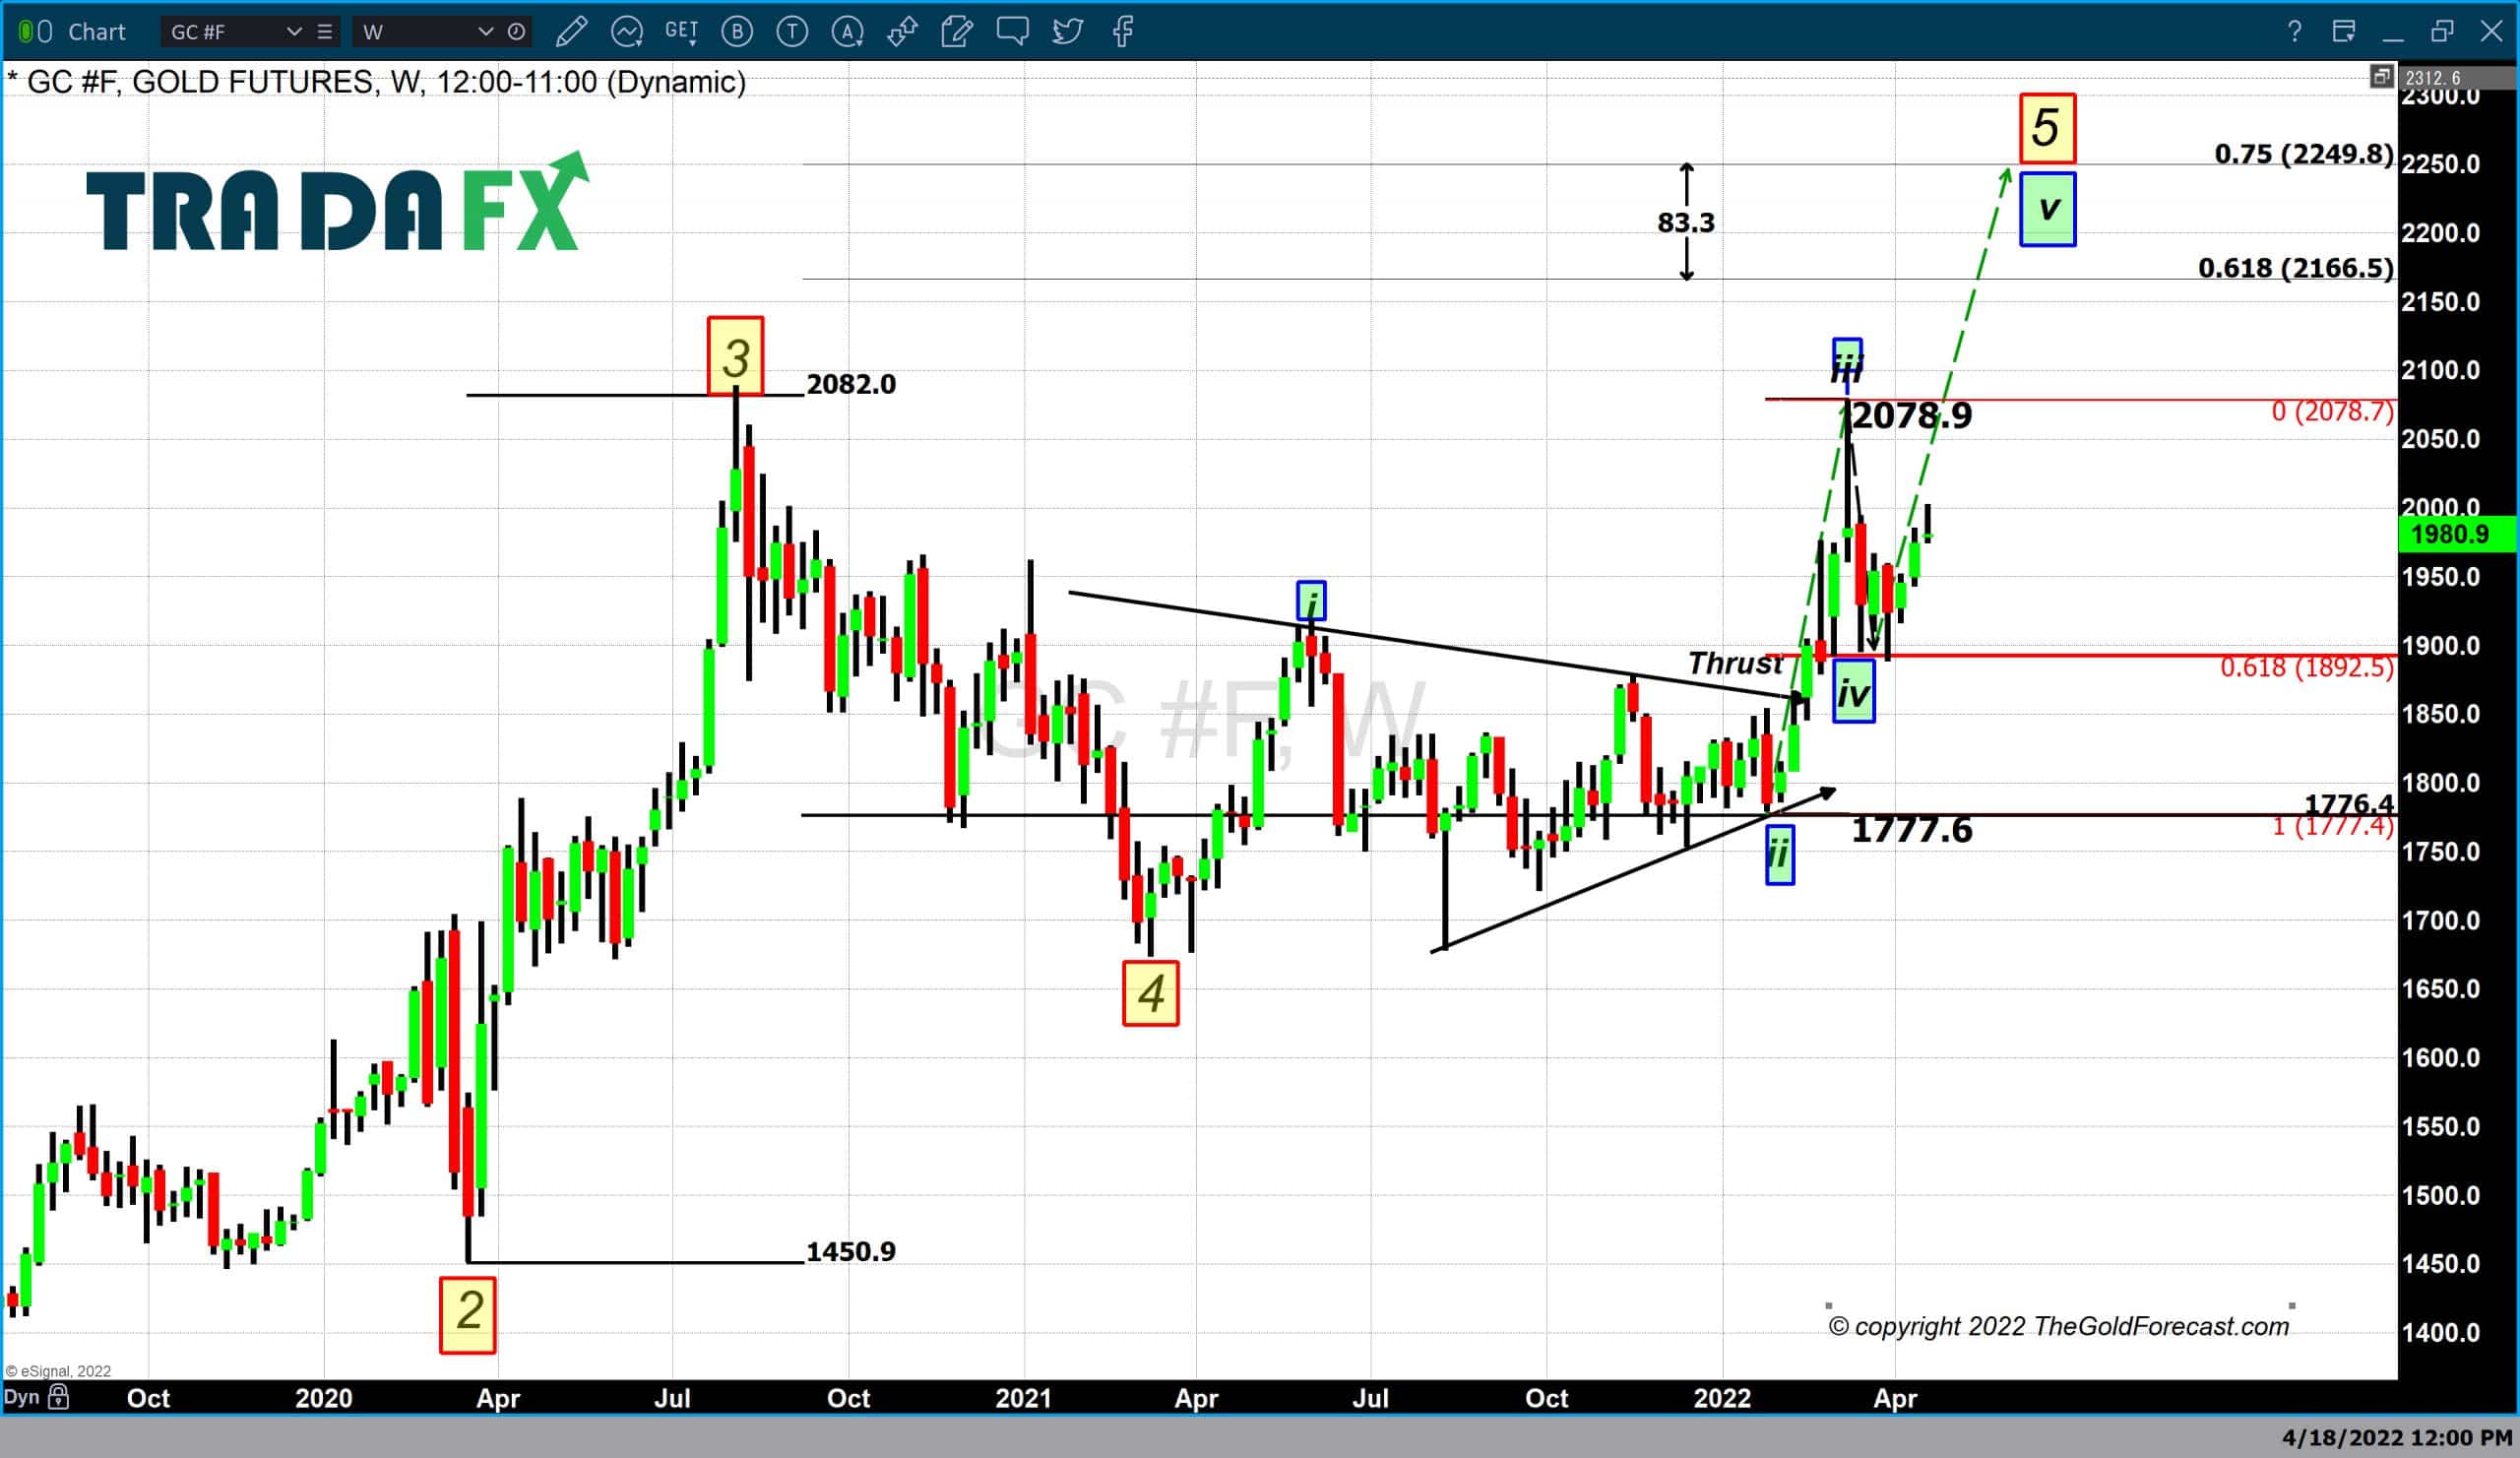Open the help question mark icon
Viewport: 2520px width, 1458px height.
coord(2294,32)
